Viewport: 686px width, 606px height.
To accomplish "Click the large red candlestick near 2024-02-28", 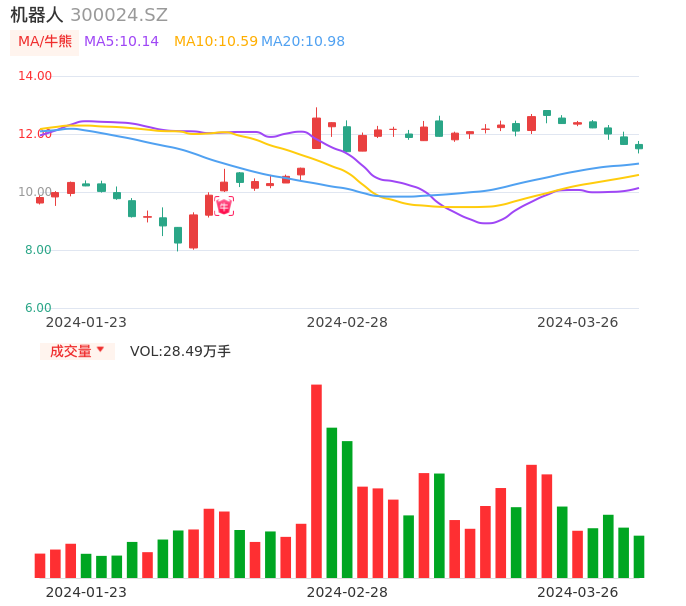I will pyautogui.click(x=316, y=133).
